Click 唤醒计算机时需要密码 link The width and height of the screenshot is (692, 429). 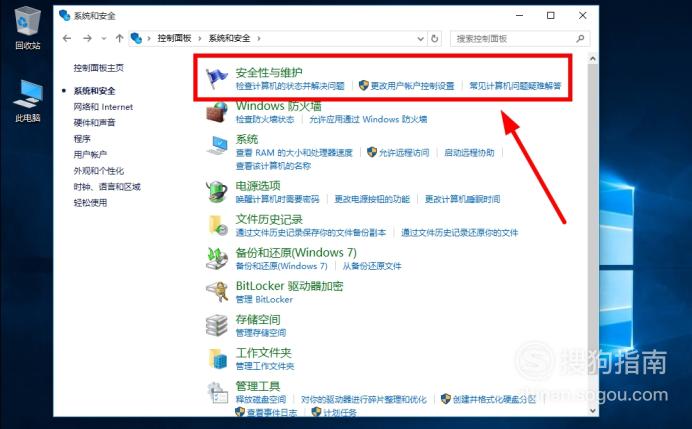coord(277,199)
